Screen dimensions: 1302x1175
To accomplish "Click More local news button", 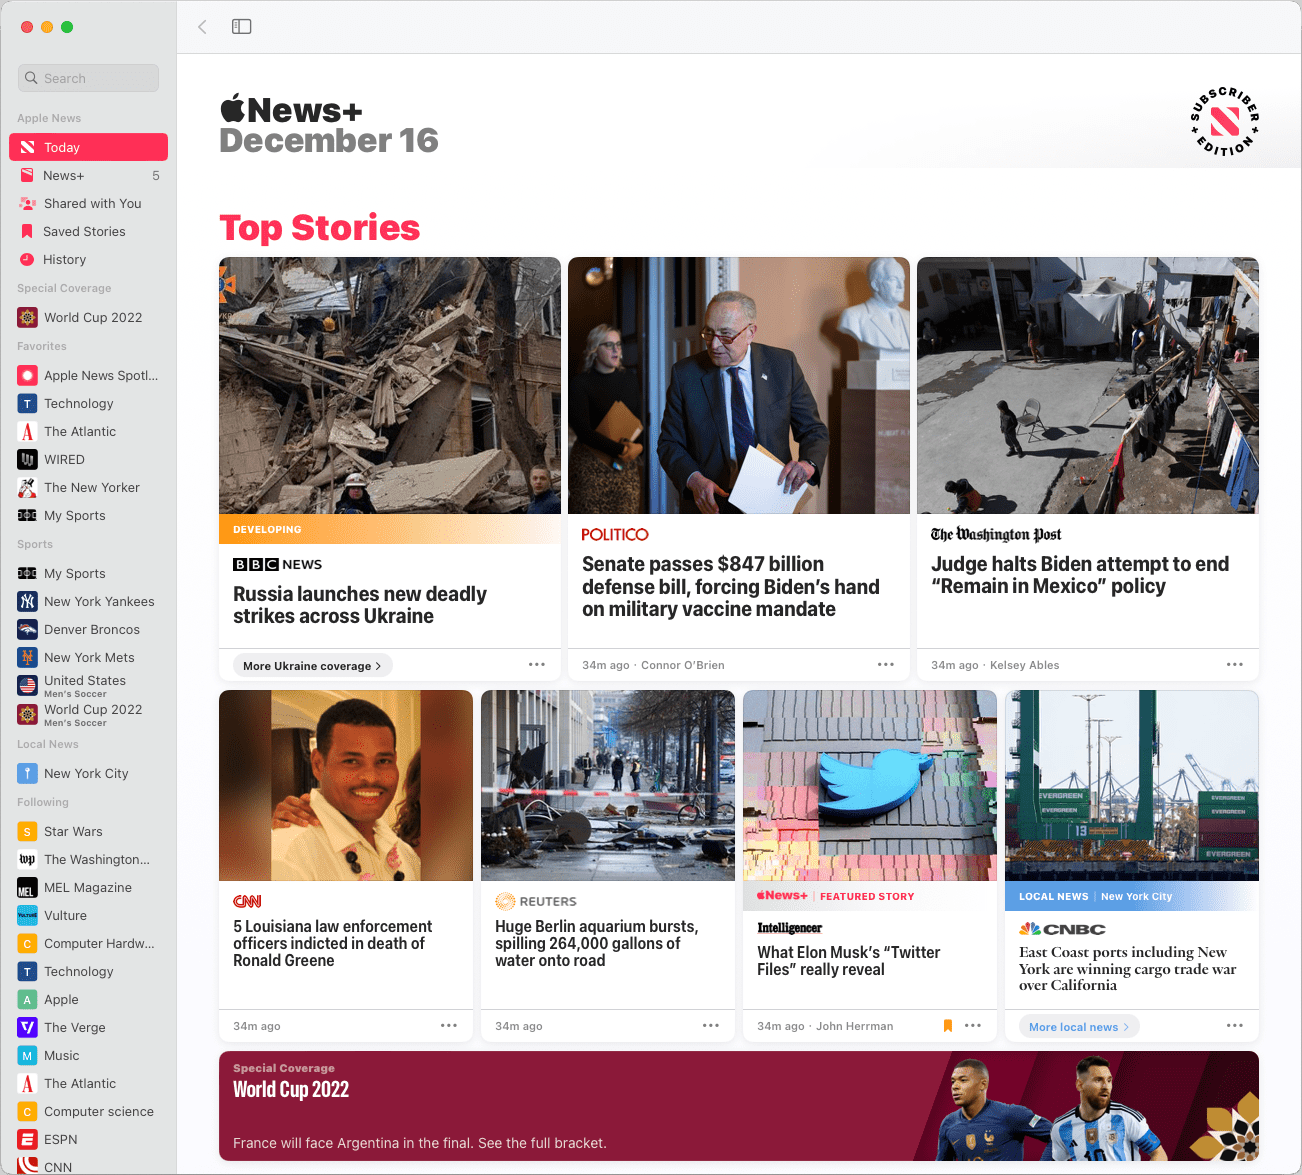I will [x=1078, y=1027].
